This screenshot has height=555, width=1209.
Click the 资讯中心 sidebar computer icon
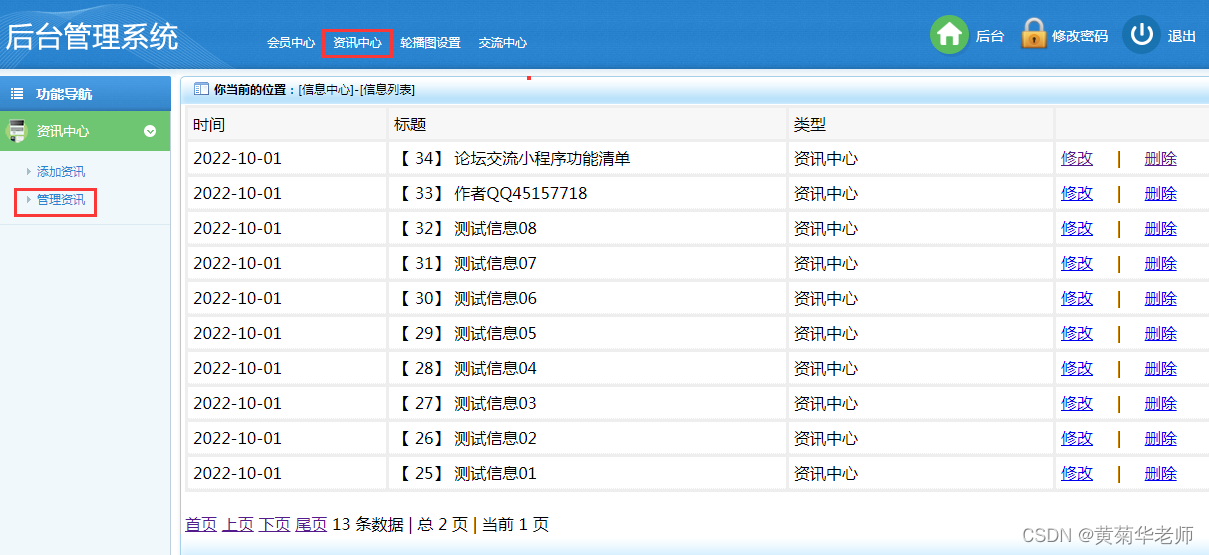[x=16, y=130]
